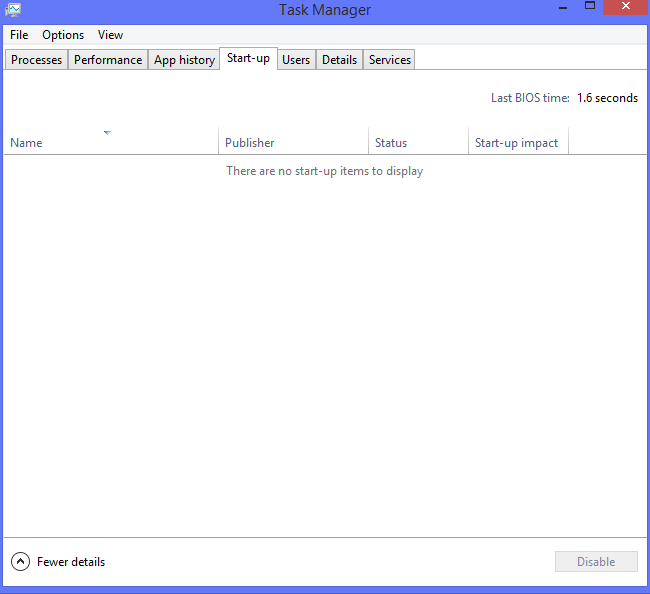This screenshot has height=594, width=650.
Task: Open the View menu
Action: click(x=110, y=35)
